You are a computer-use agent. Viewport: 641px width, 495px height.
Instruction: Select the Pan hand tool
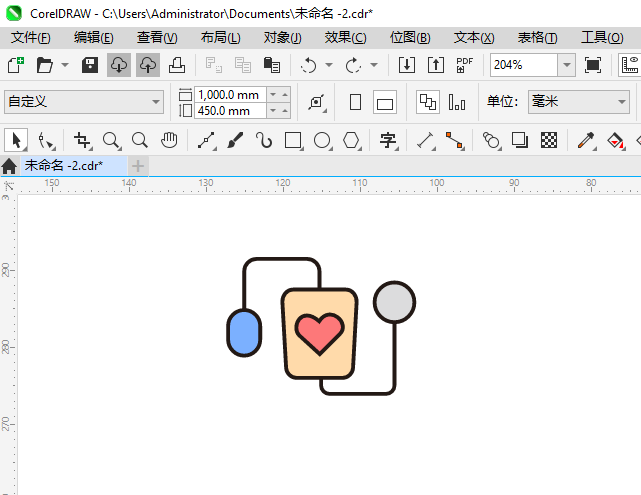tap(169, 140)
